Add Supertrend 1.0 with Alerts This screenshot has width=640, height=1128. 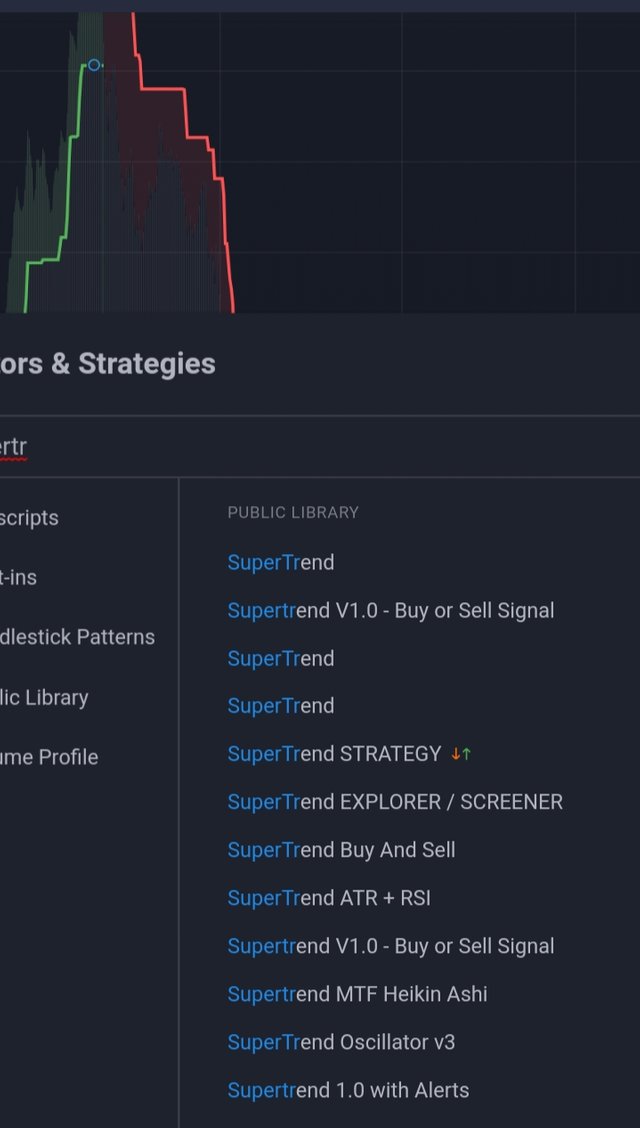point(348,1090)
